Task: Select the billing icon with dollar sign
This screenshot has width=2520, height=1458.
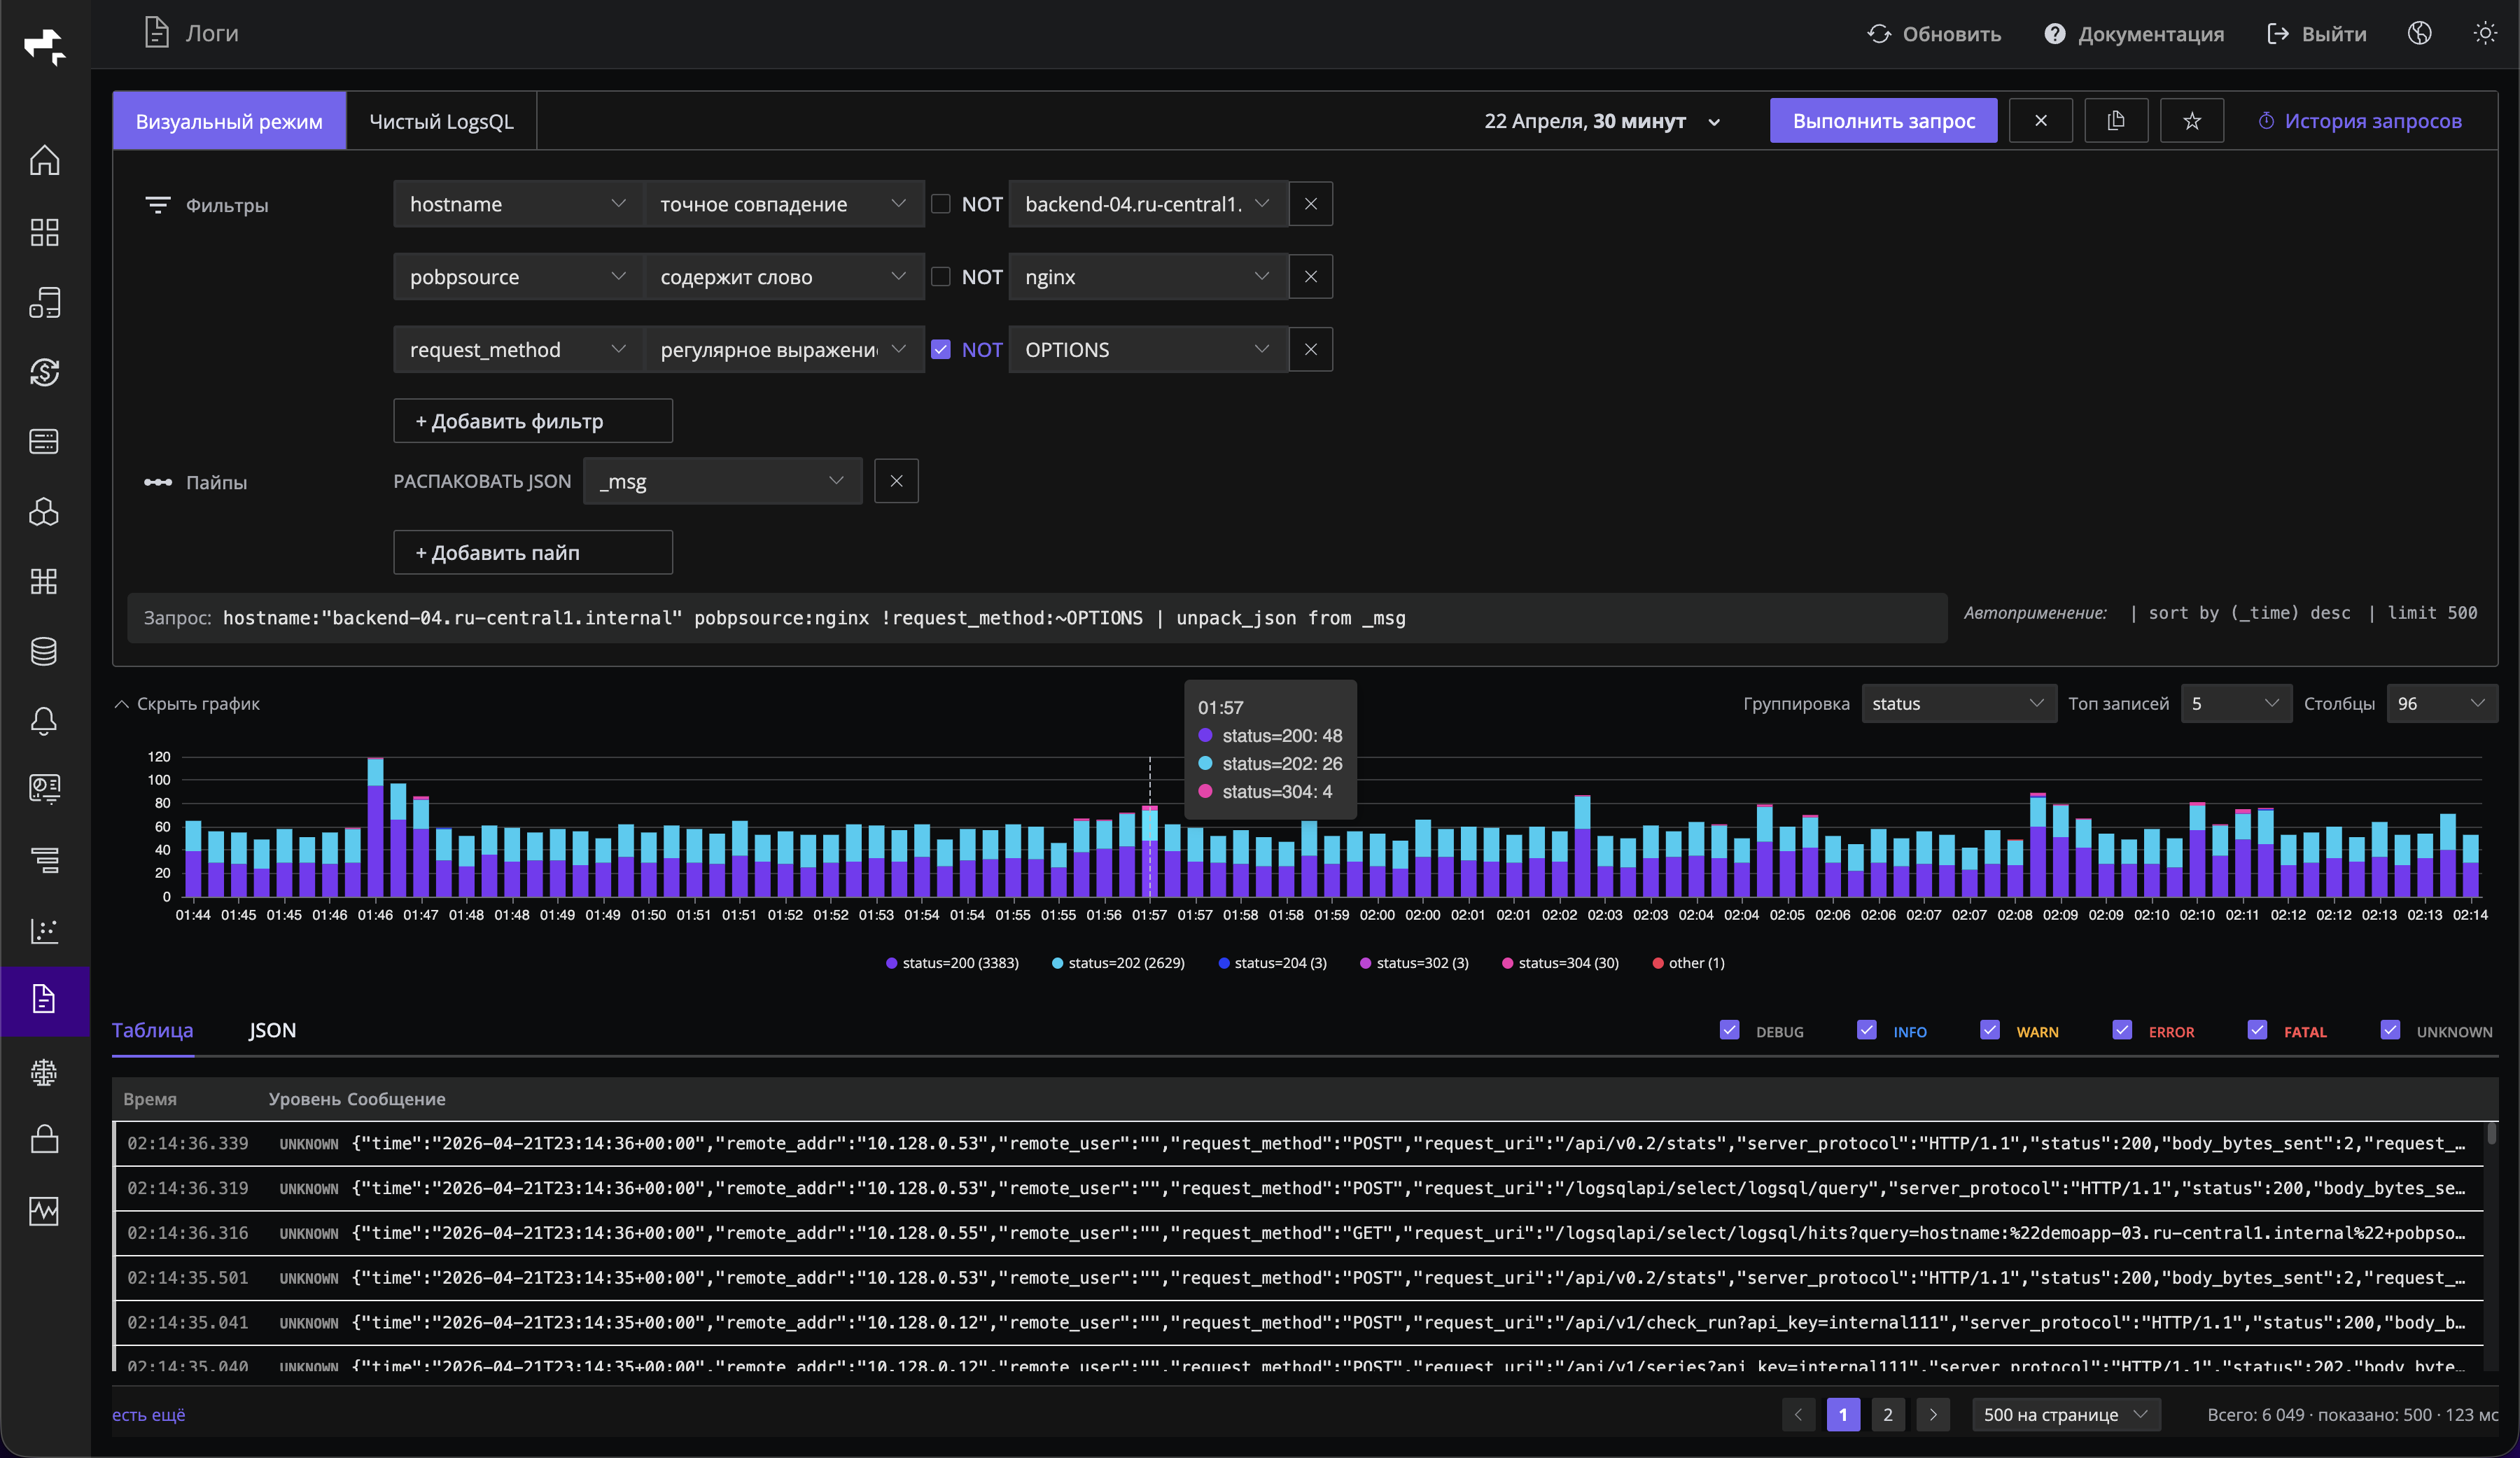Action: [44, 372]
